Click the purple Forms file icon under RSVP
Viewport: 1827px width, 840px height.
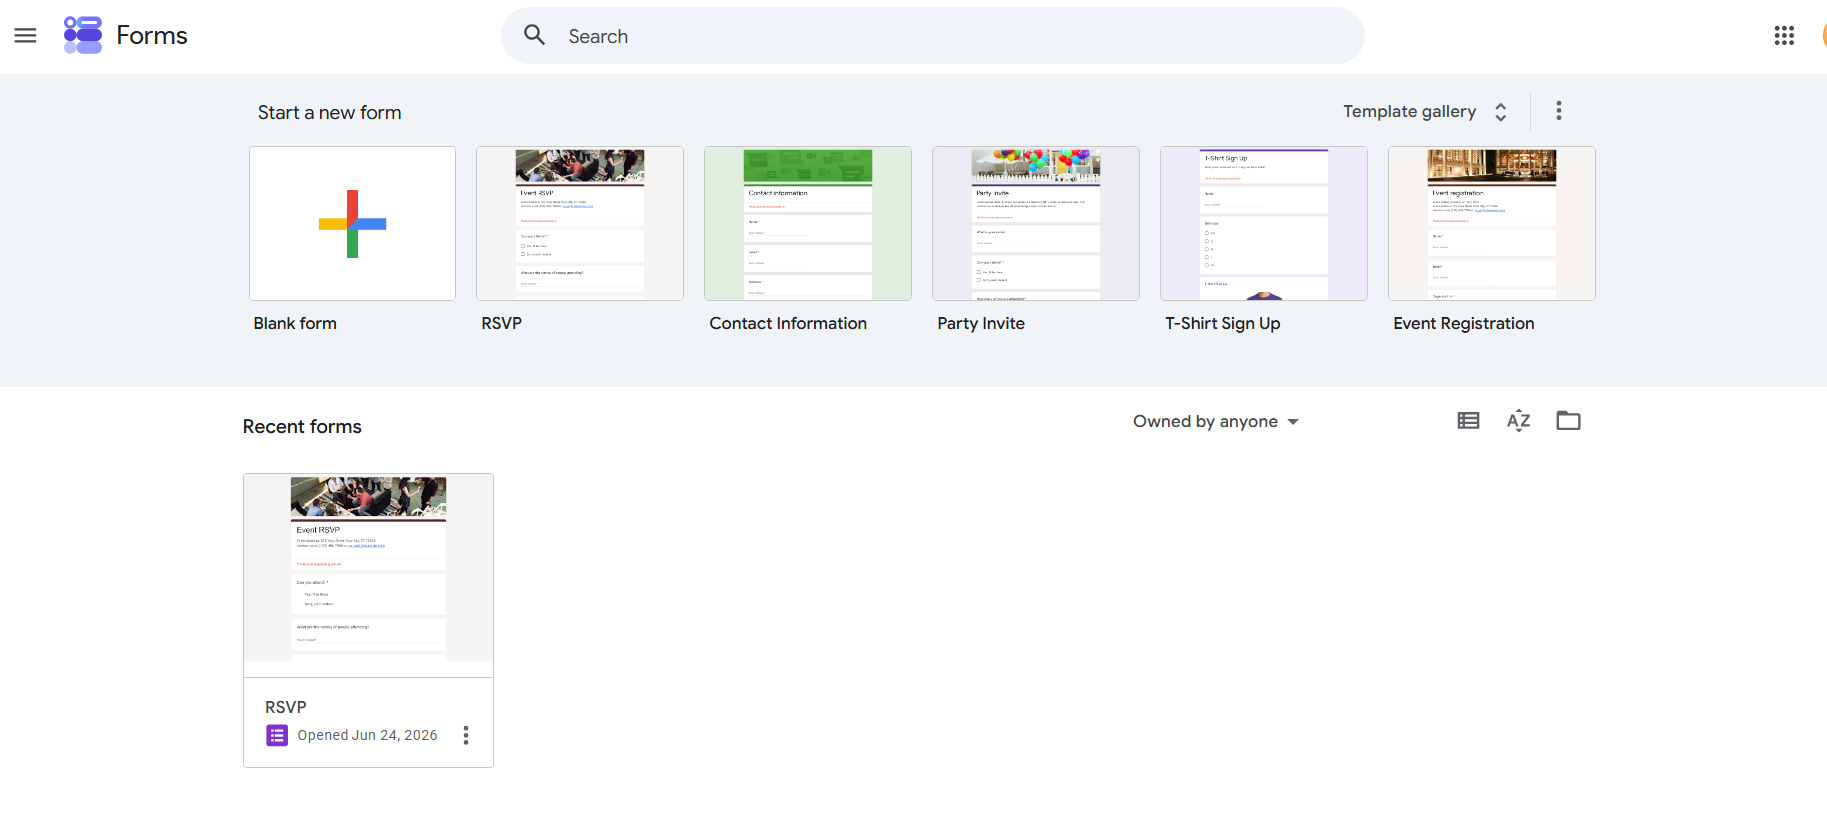[x=277, y=736]
